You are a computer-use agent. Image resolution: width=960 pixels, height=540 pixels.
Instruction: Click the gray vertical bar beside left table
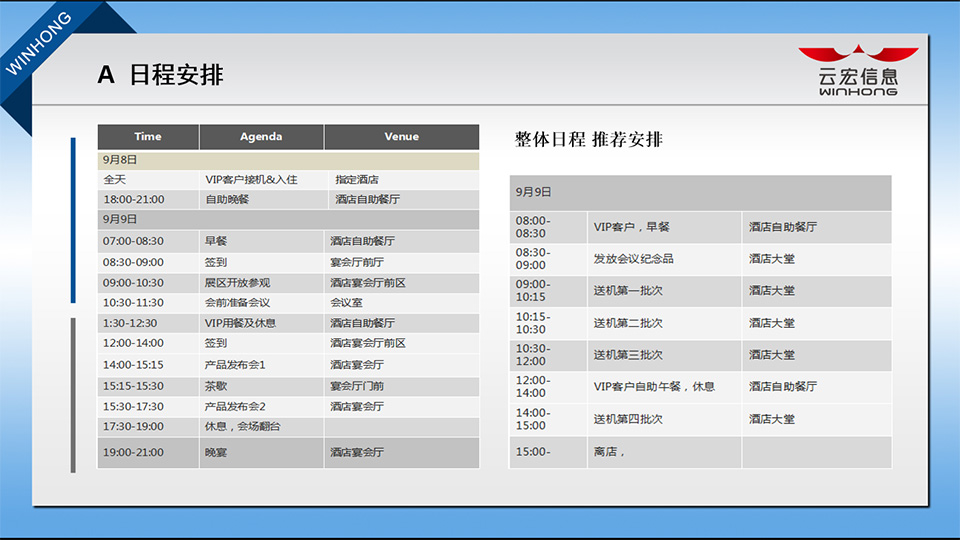click(73, 395)
